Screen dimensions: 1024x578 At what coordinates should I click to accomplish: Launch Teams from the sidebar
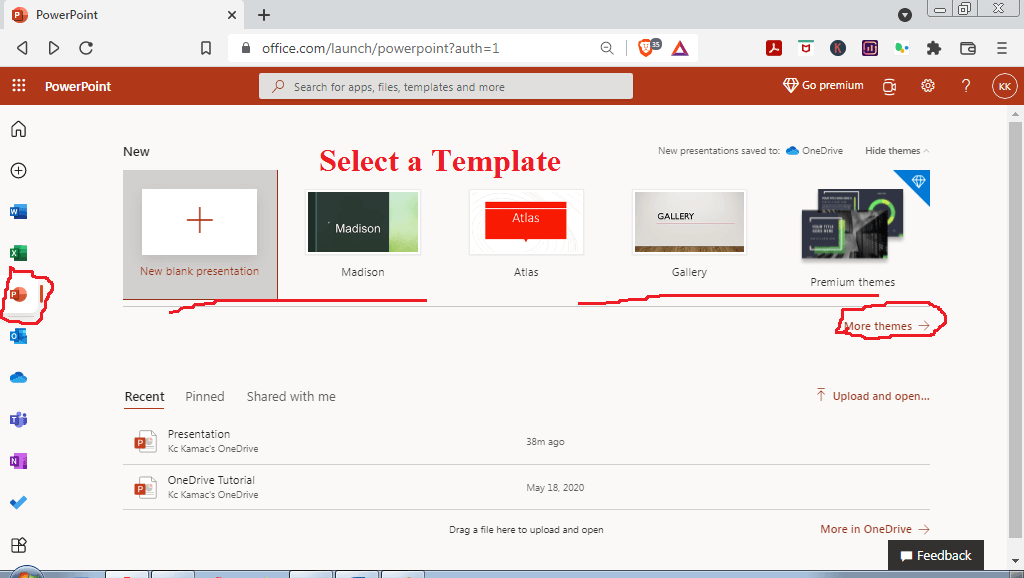coord(18,419)
